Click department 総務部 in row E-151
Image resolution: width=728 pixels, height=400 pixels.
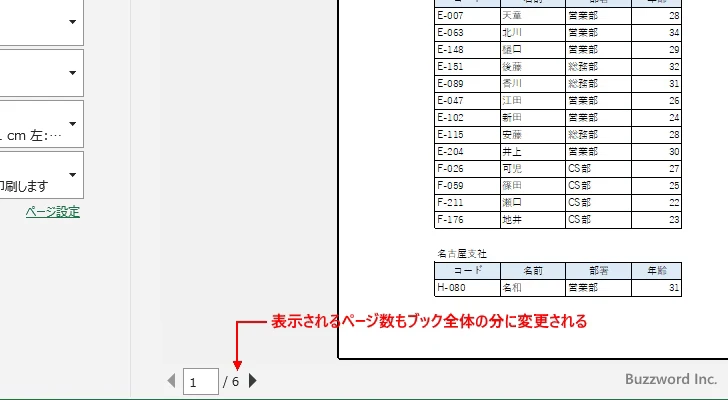point(583,67)
